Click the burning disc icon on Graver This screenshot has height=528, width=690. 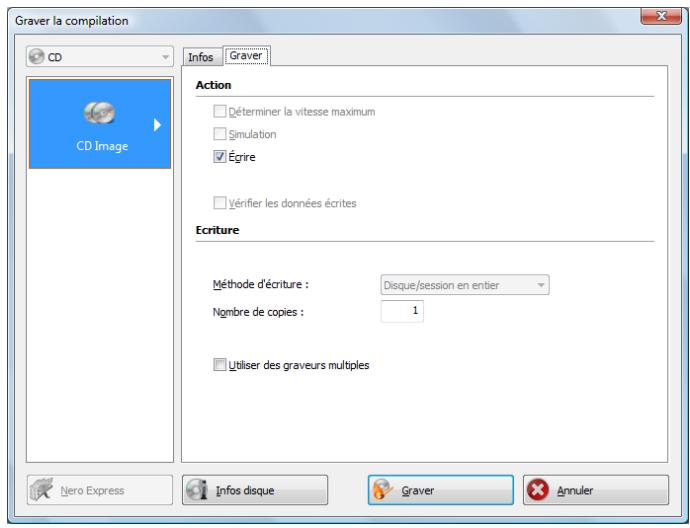(x=382, y=490)
